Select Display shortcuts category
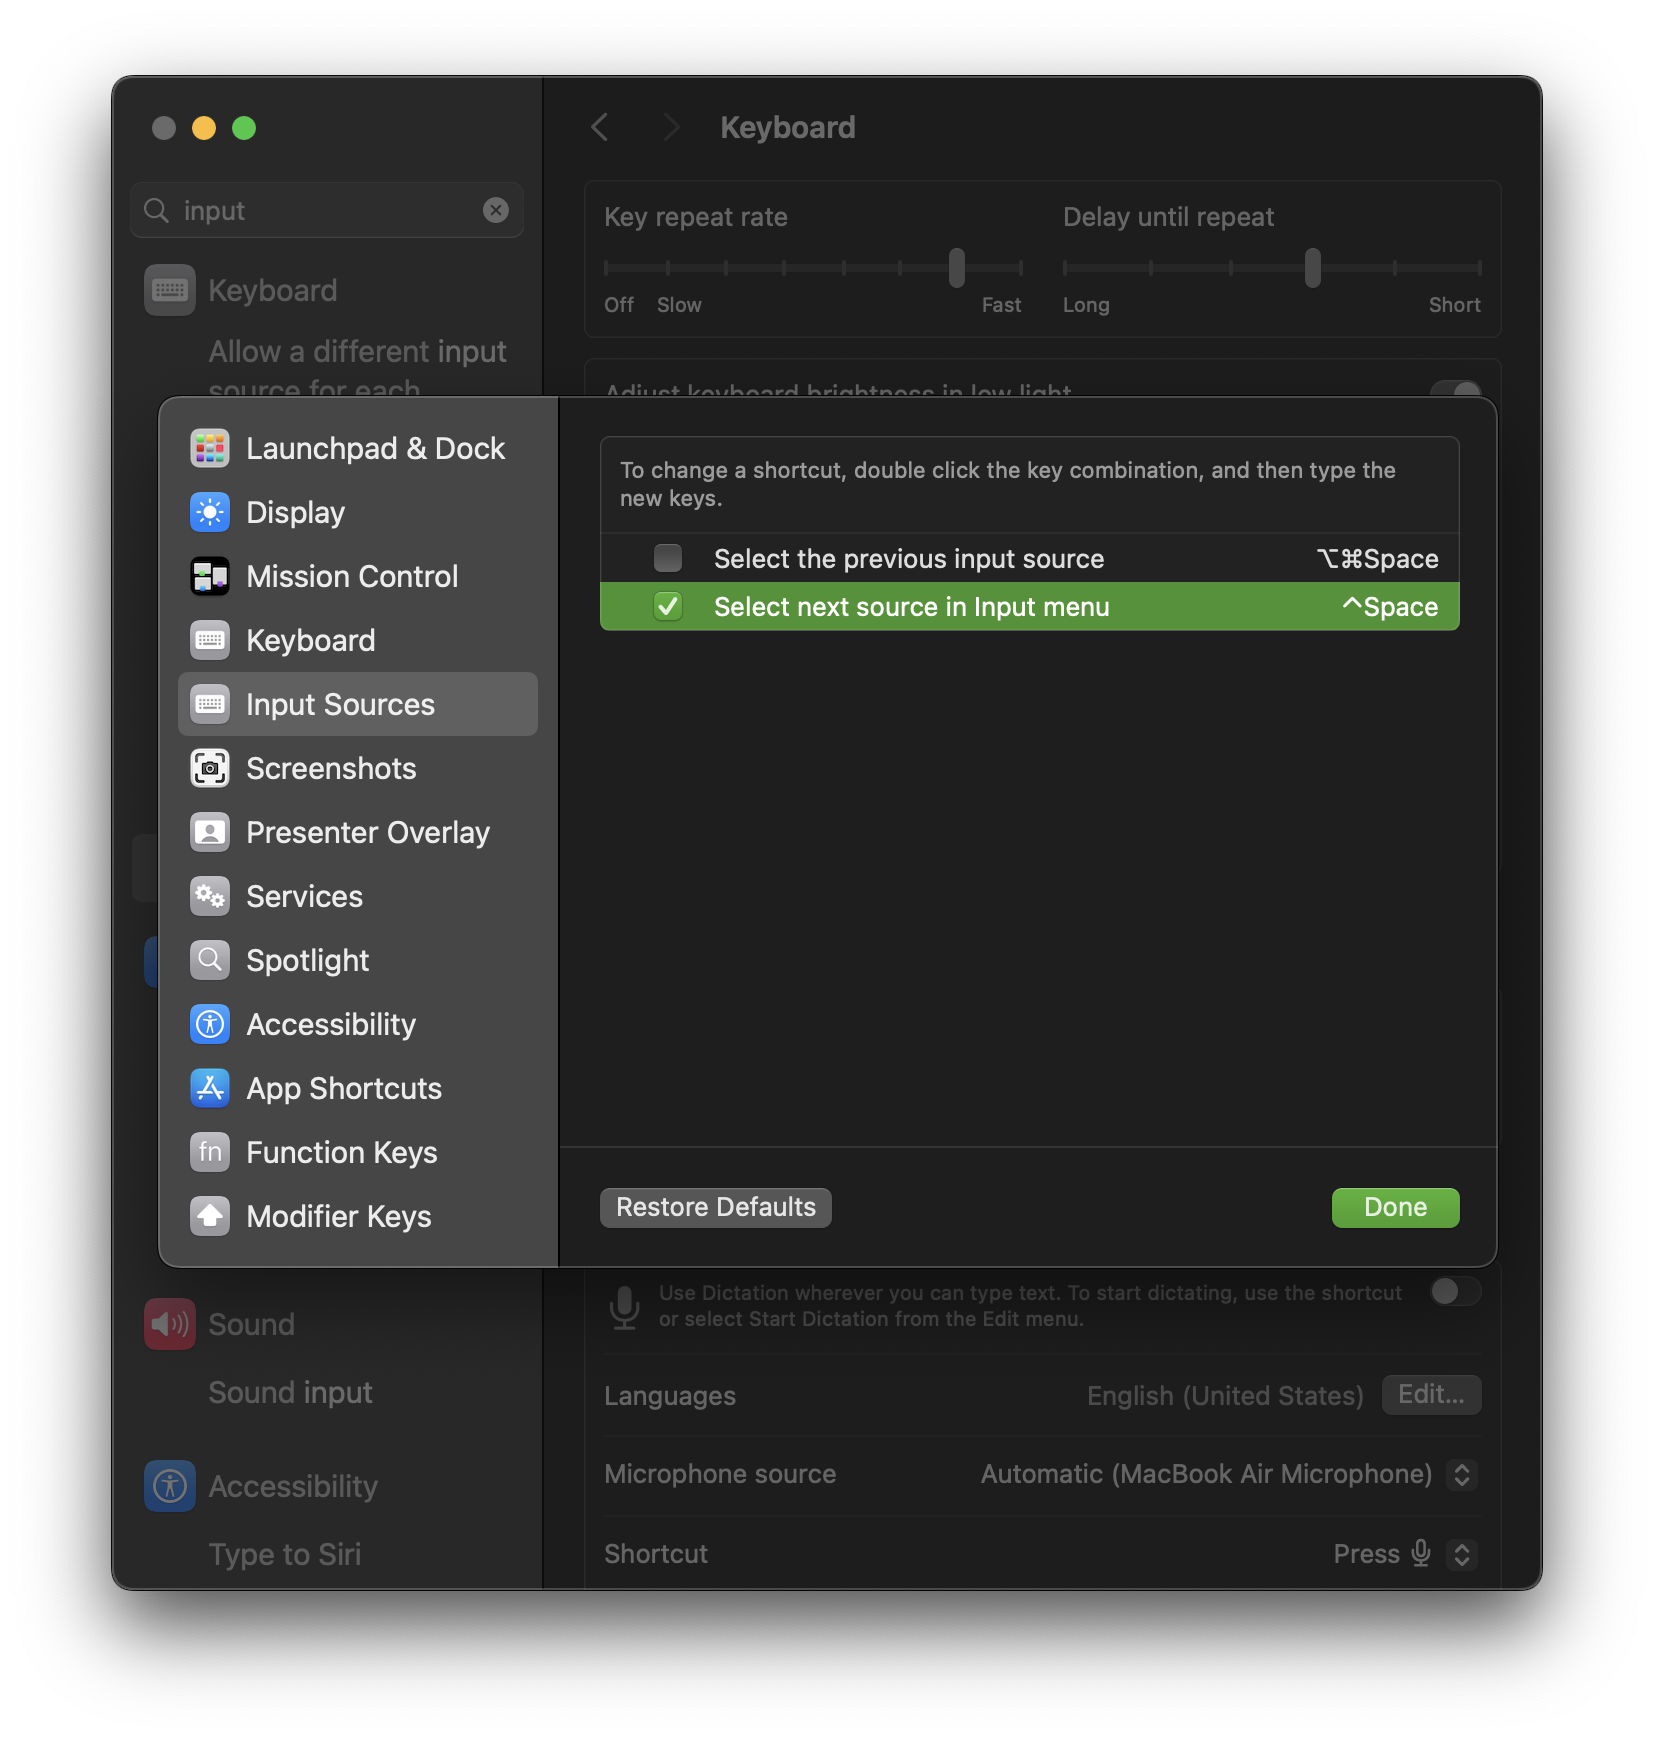1654x1738 pixels. click(x=358, y=512)
